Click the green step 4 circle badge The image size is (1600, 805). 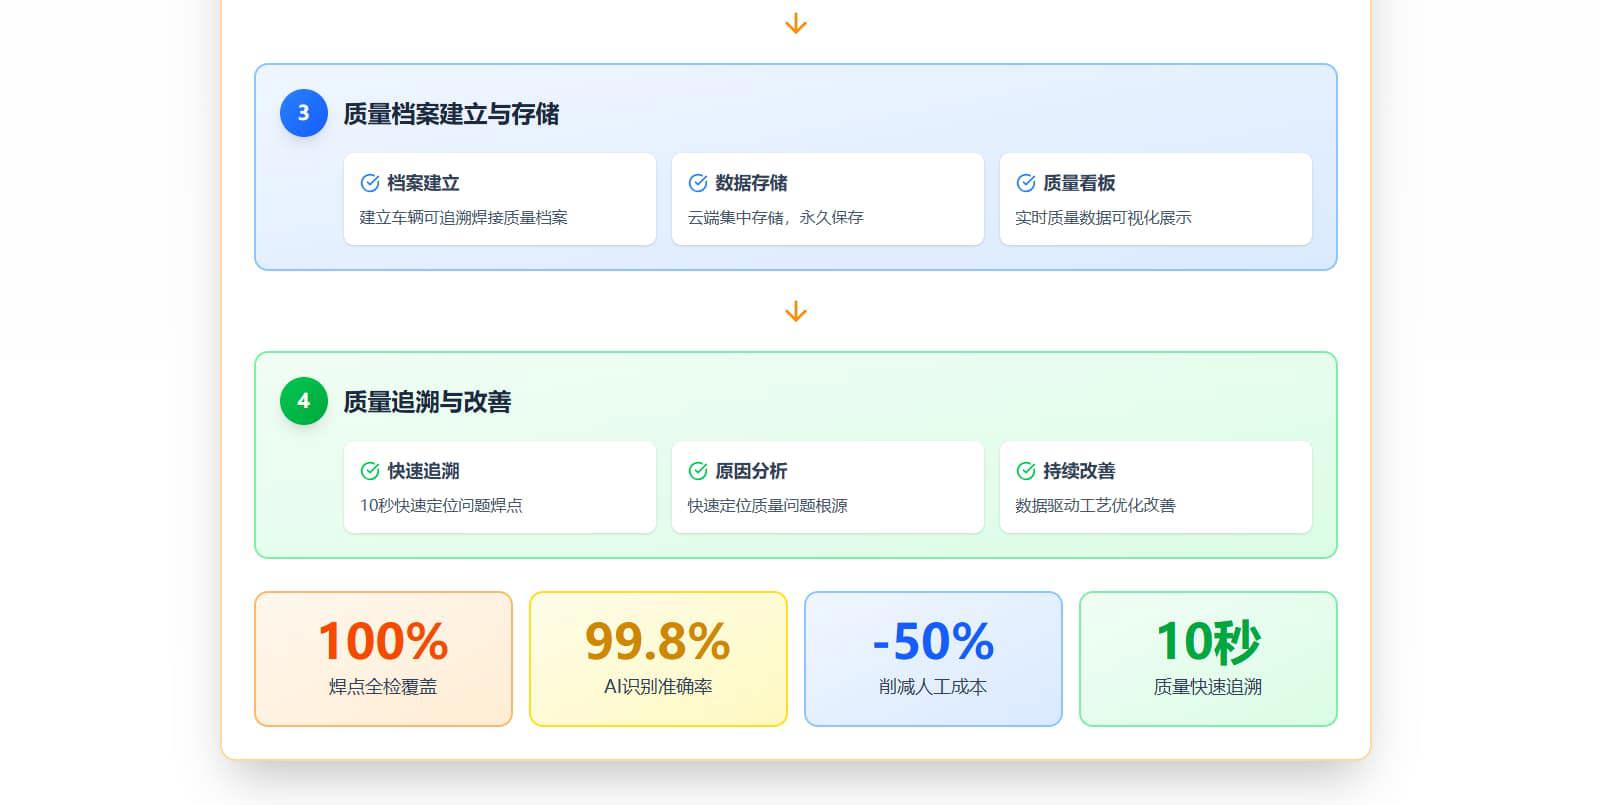coord(304,401)
